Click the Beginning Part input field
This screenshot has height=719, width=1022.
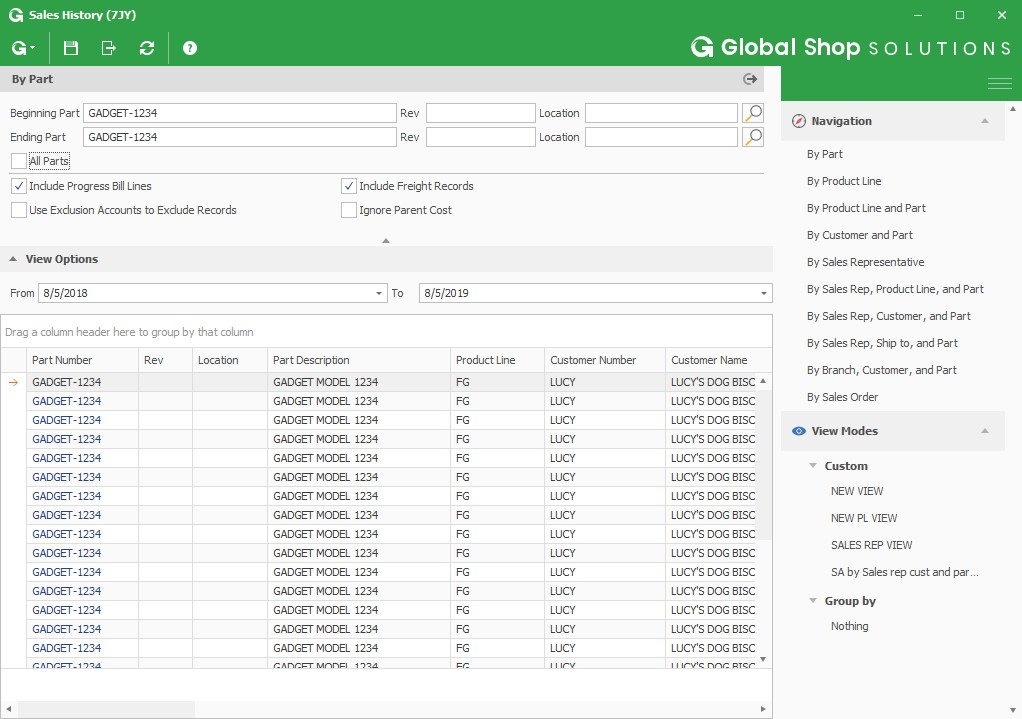tap(240, 113)
